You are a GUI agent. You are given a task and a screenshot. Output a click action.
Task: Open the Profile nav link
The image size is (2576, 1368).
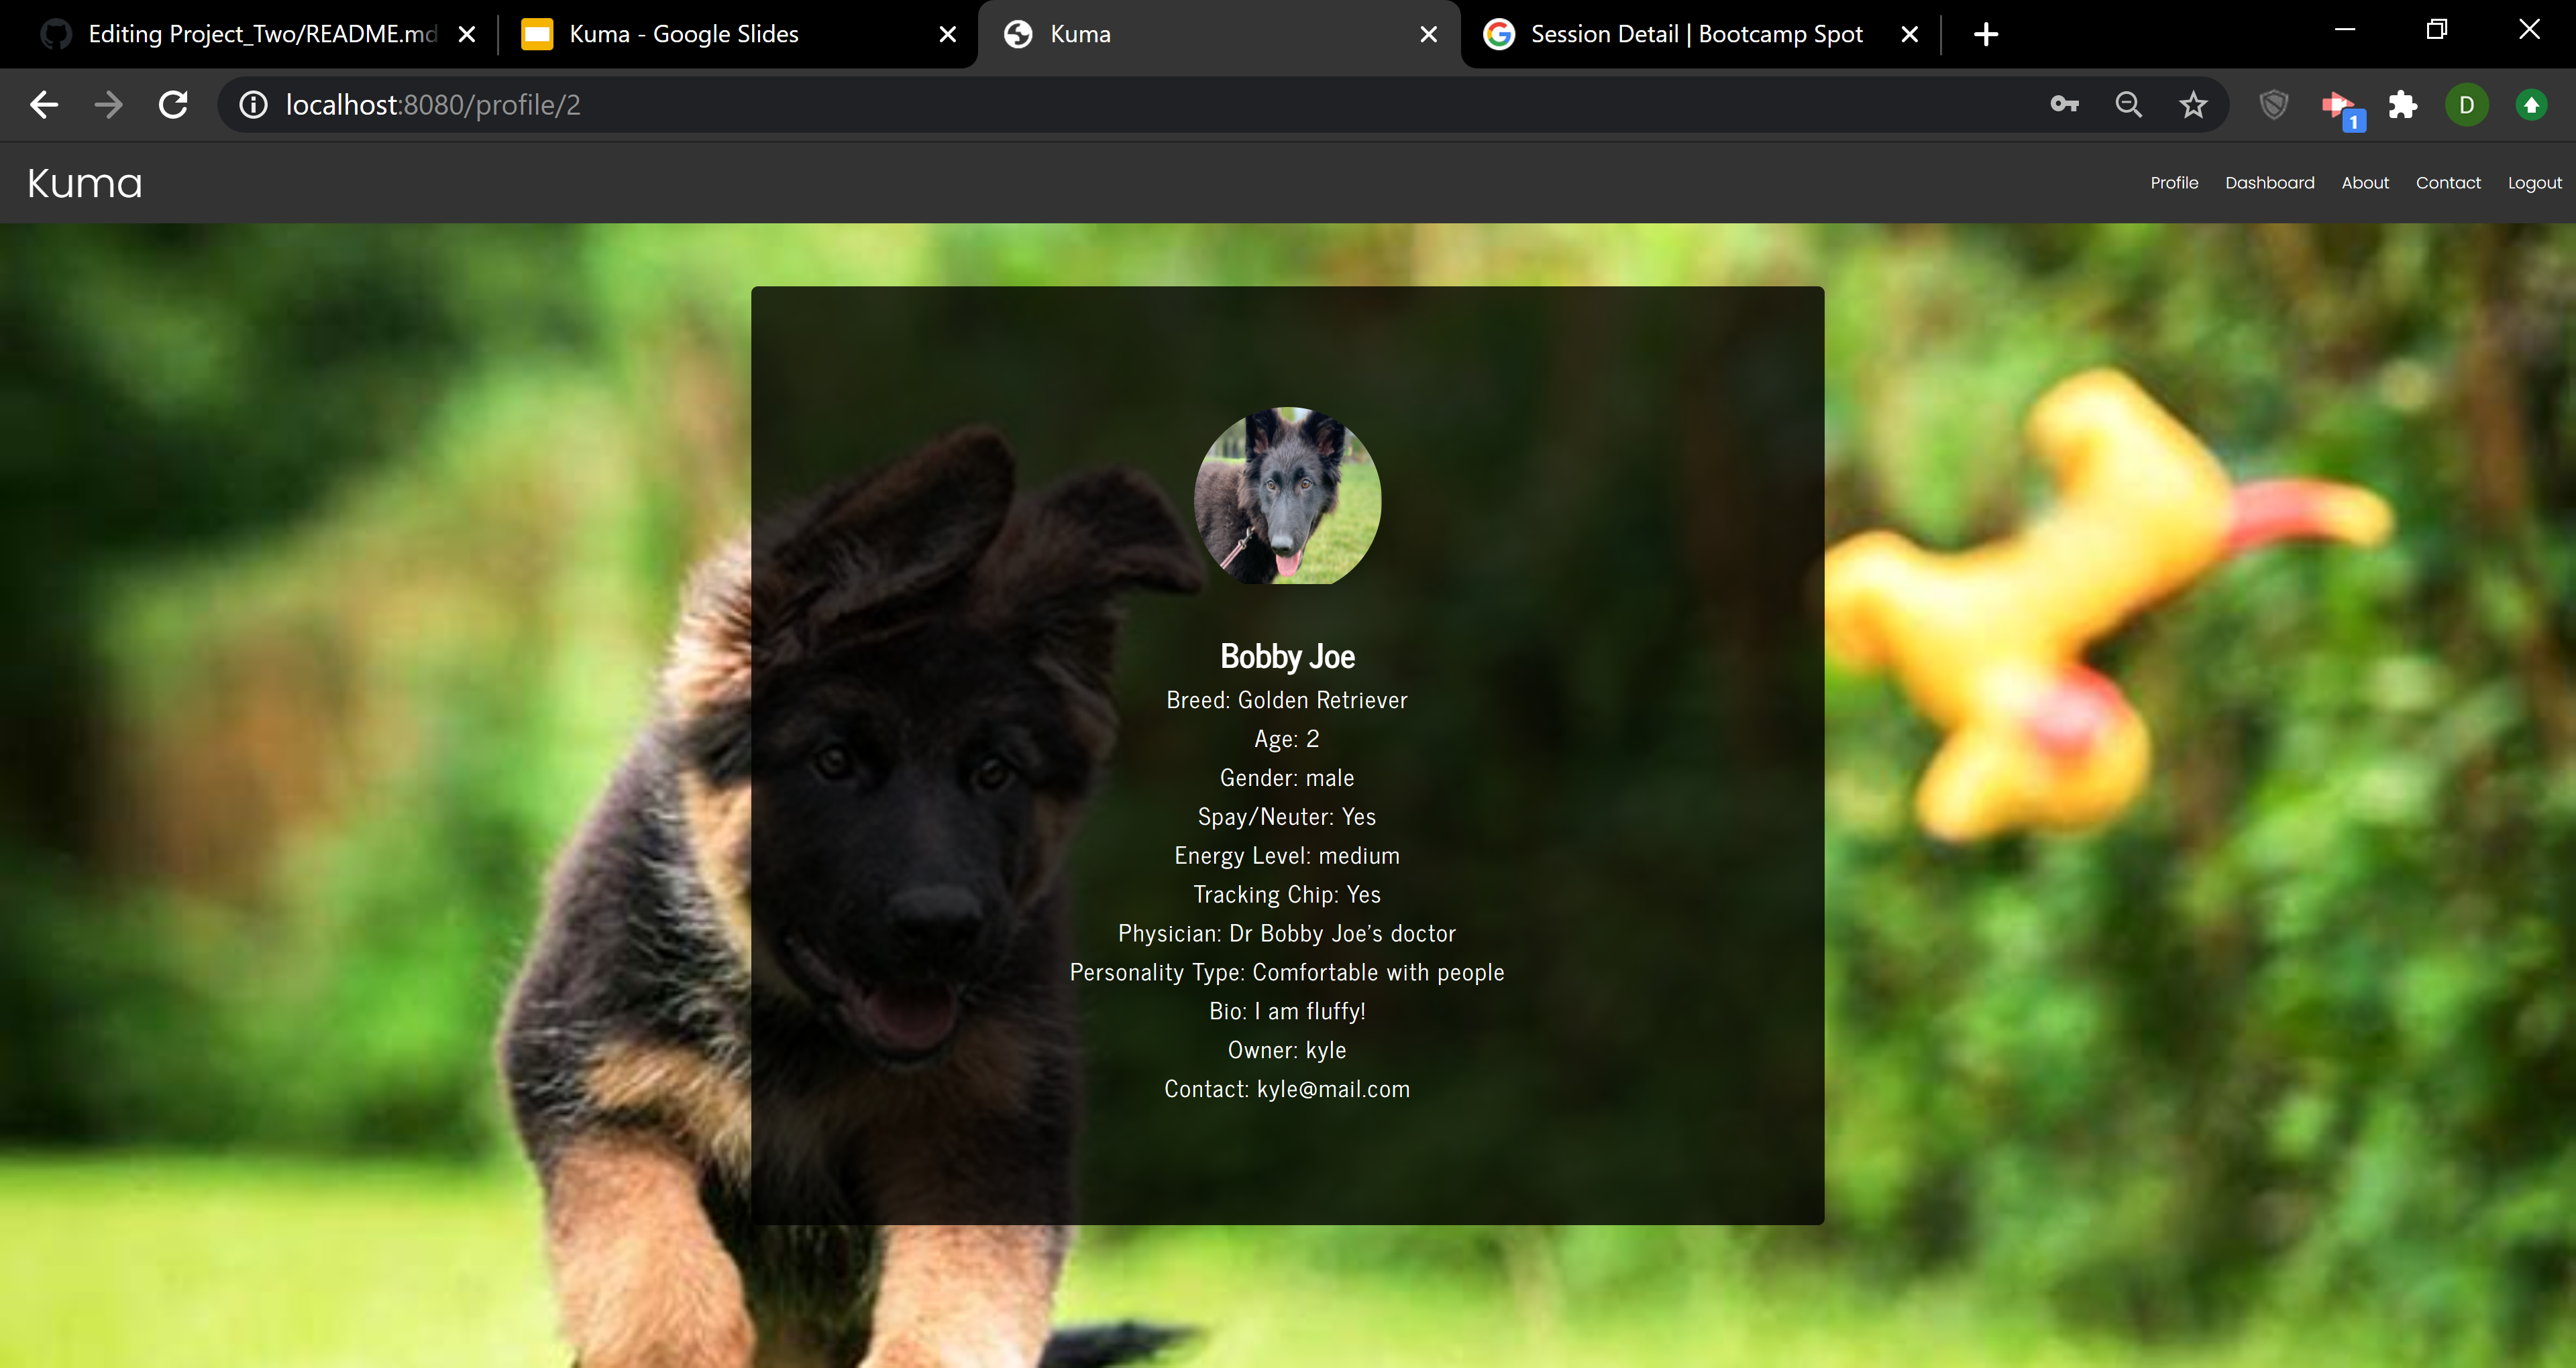2174,183
